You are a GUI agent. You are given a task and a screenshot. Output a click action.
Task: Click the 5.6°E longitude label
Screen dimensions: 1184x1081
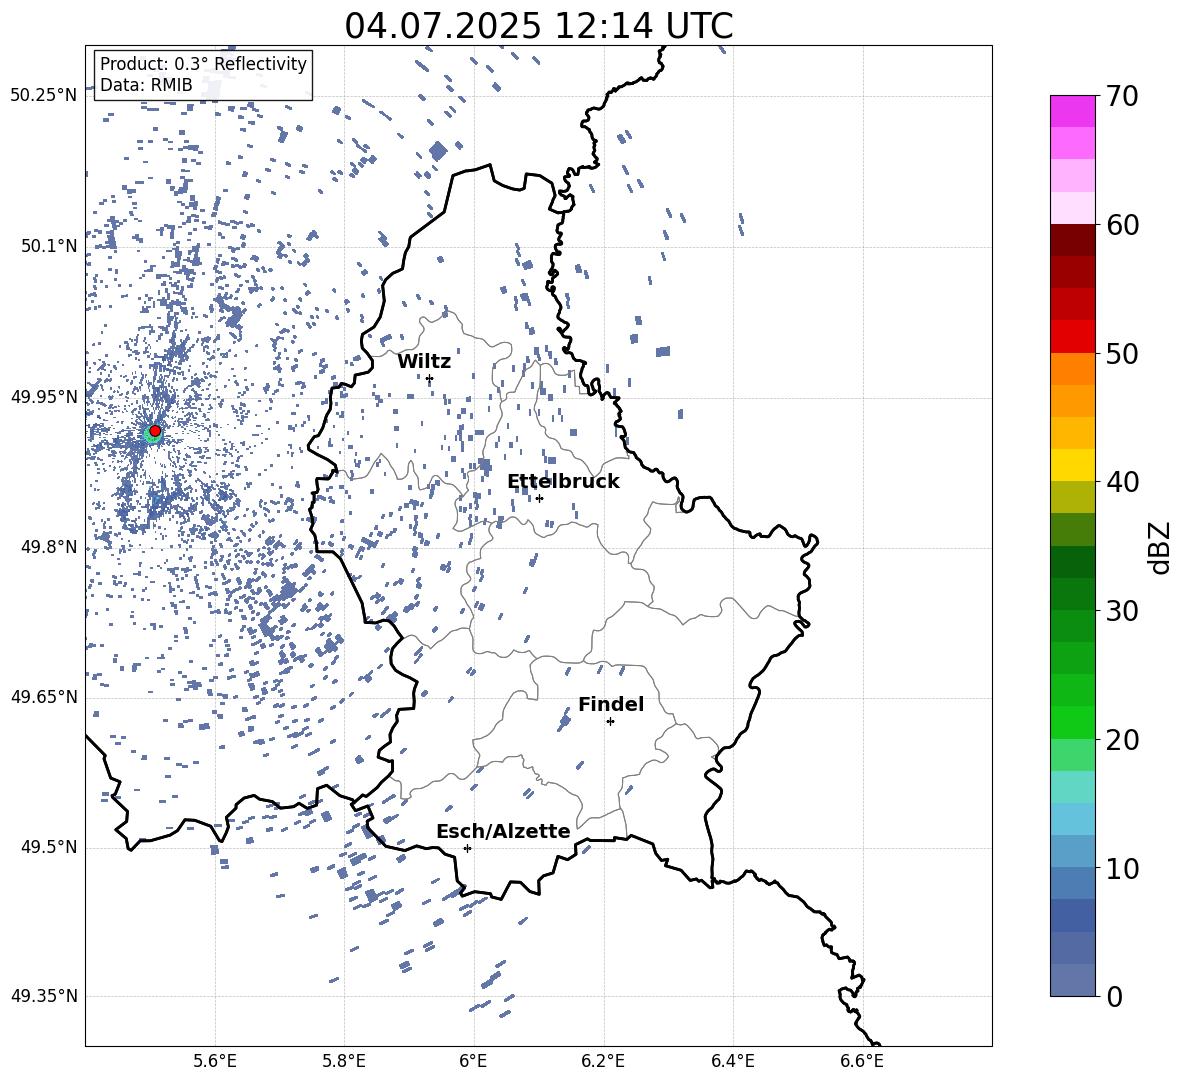215,1061
